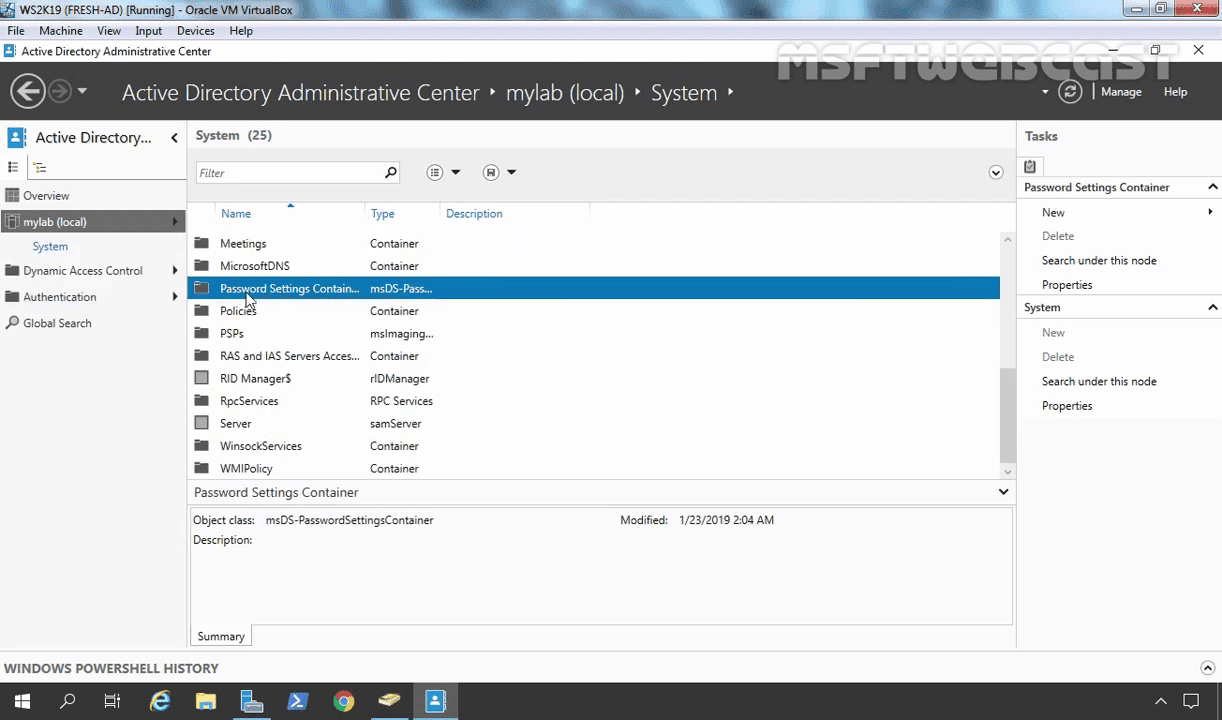Launch Internet Explorer from taskbar
The image size is (1222, 720).
160,702
